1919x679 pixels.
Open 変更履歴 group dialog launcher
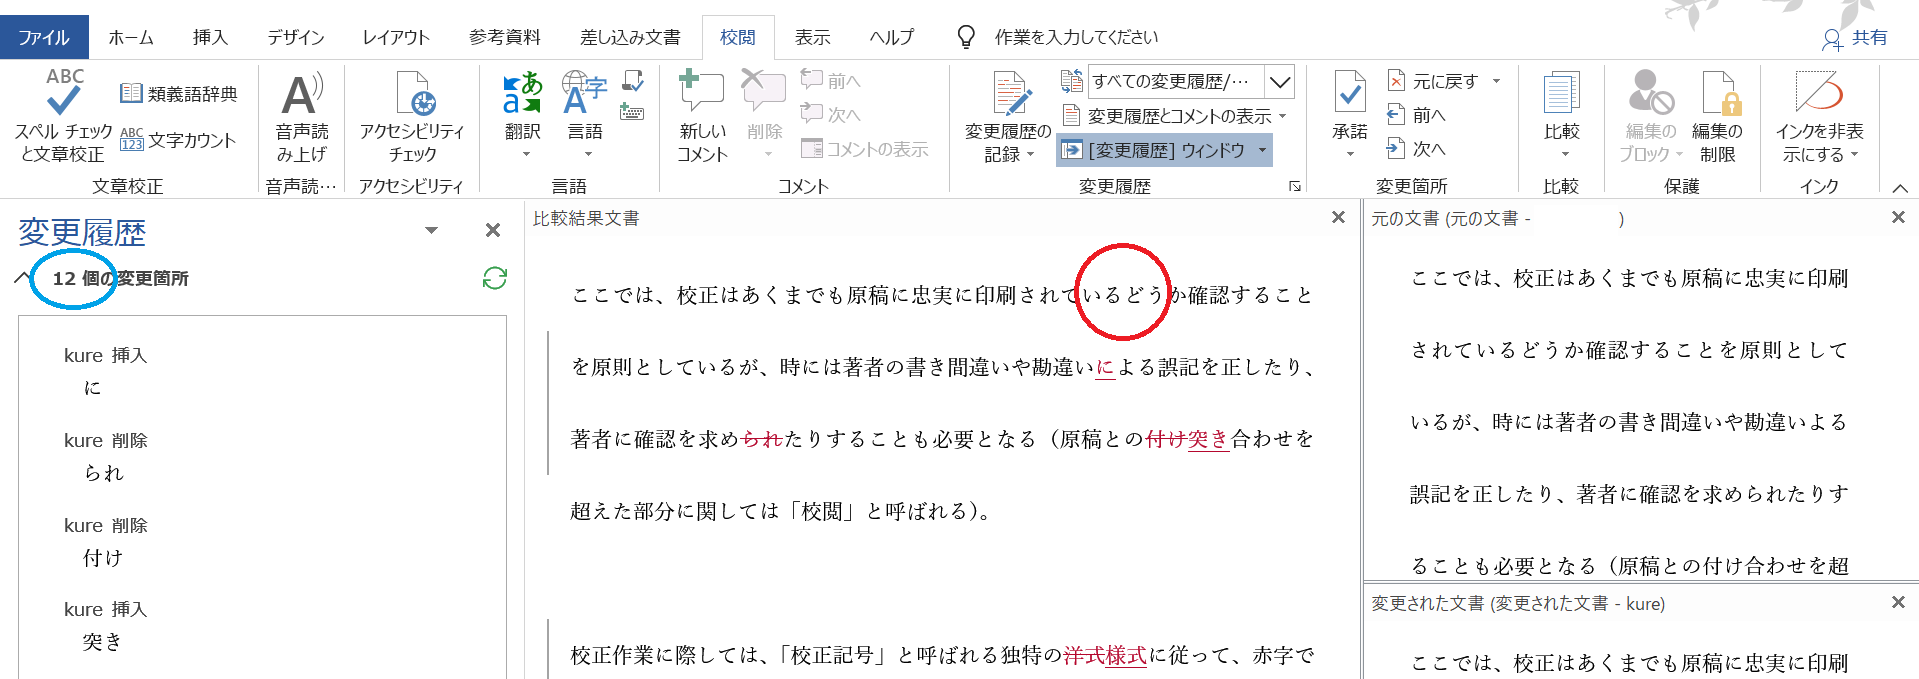[1295, 186]
